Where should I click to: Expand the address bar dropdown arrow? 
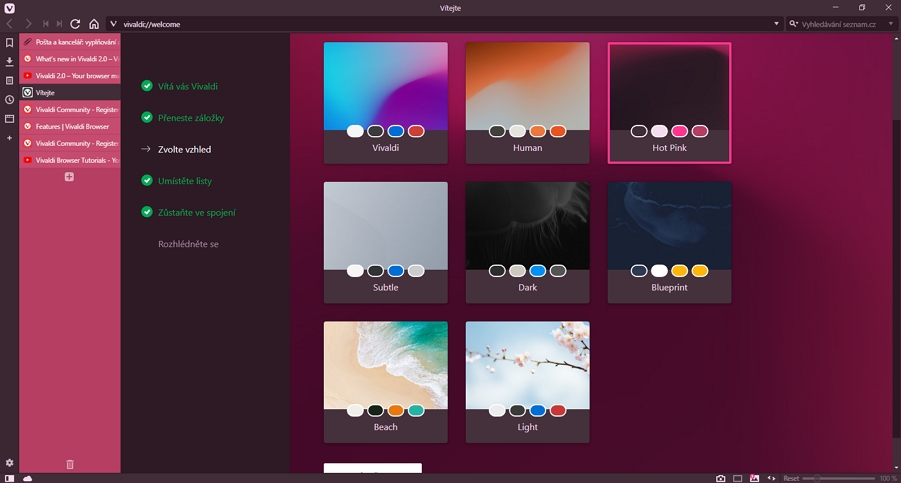click(776, 24)
